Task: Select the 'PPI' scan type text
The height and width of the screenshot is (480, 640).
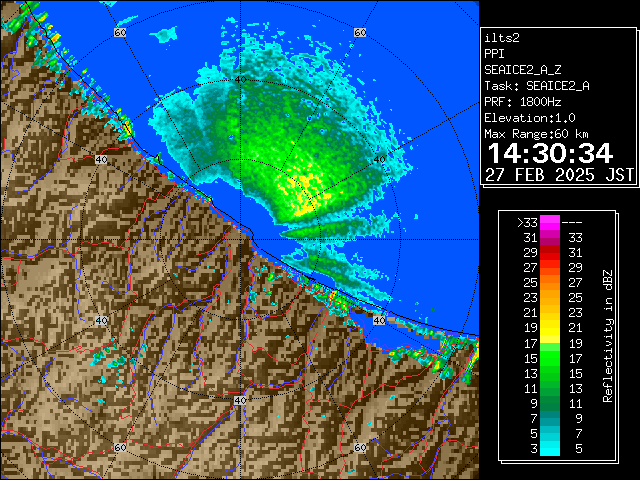Action: click(x=494, y=54)
